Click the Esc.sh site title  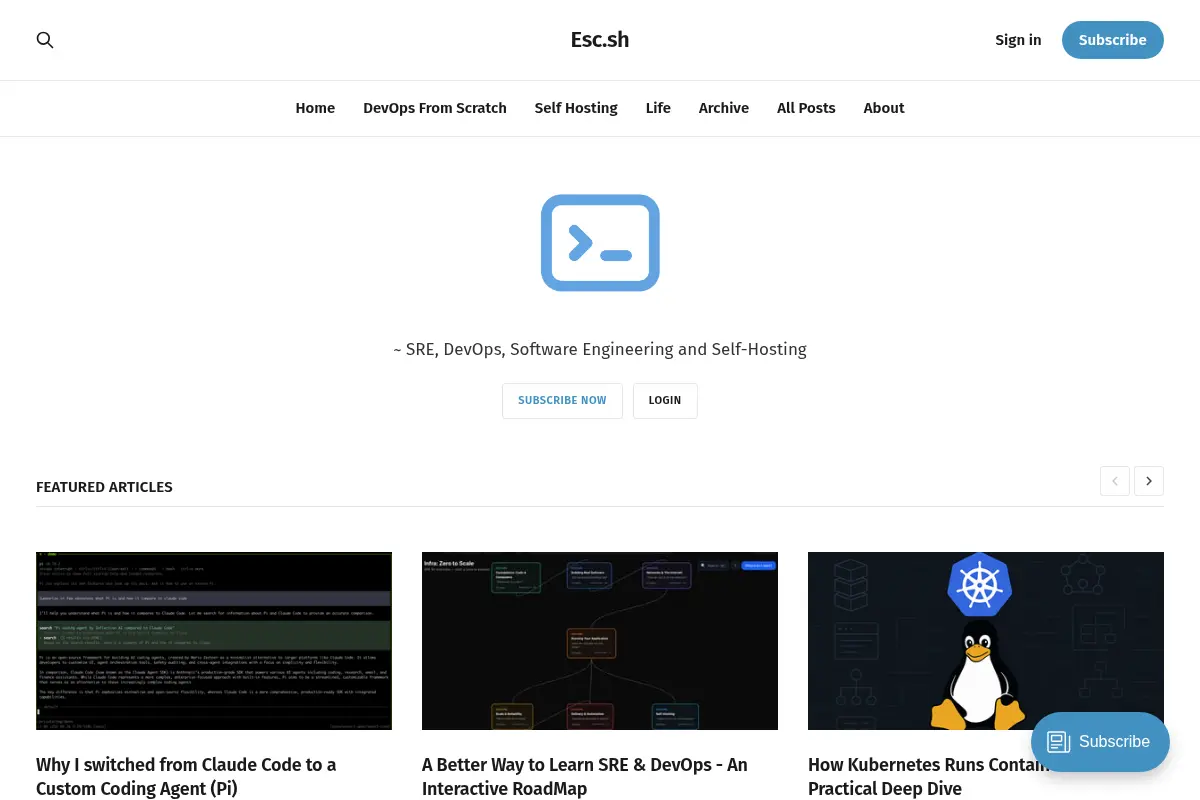pyautogui.click(x=600, y=40)
